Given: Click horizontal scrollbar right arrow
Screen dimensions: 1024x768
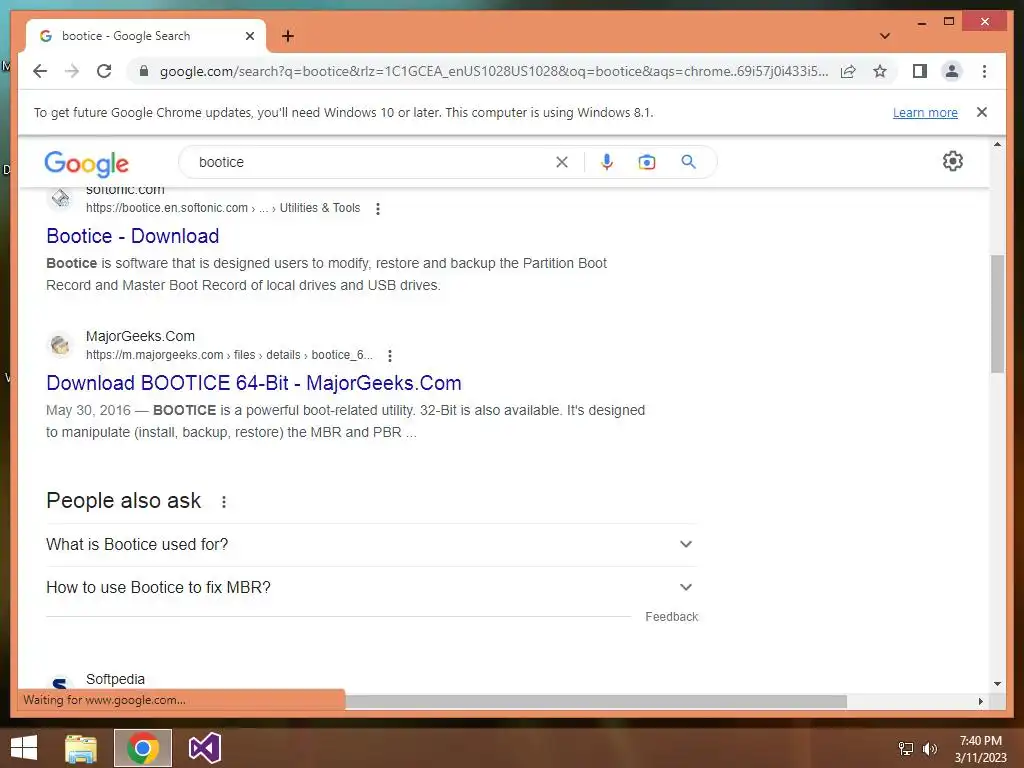Looking at the screenshot, I should point(980,701).
